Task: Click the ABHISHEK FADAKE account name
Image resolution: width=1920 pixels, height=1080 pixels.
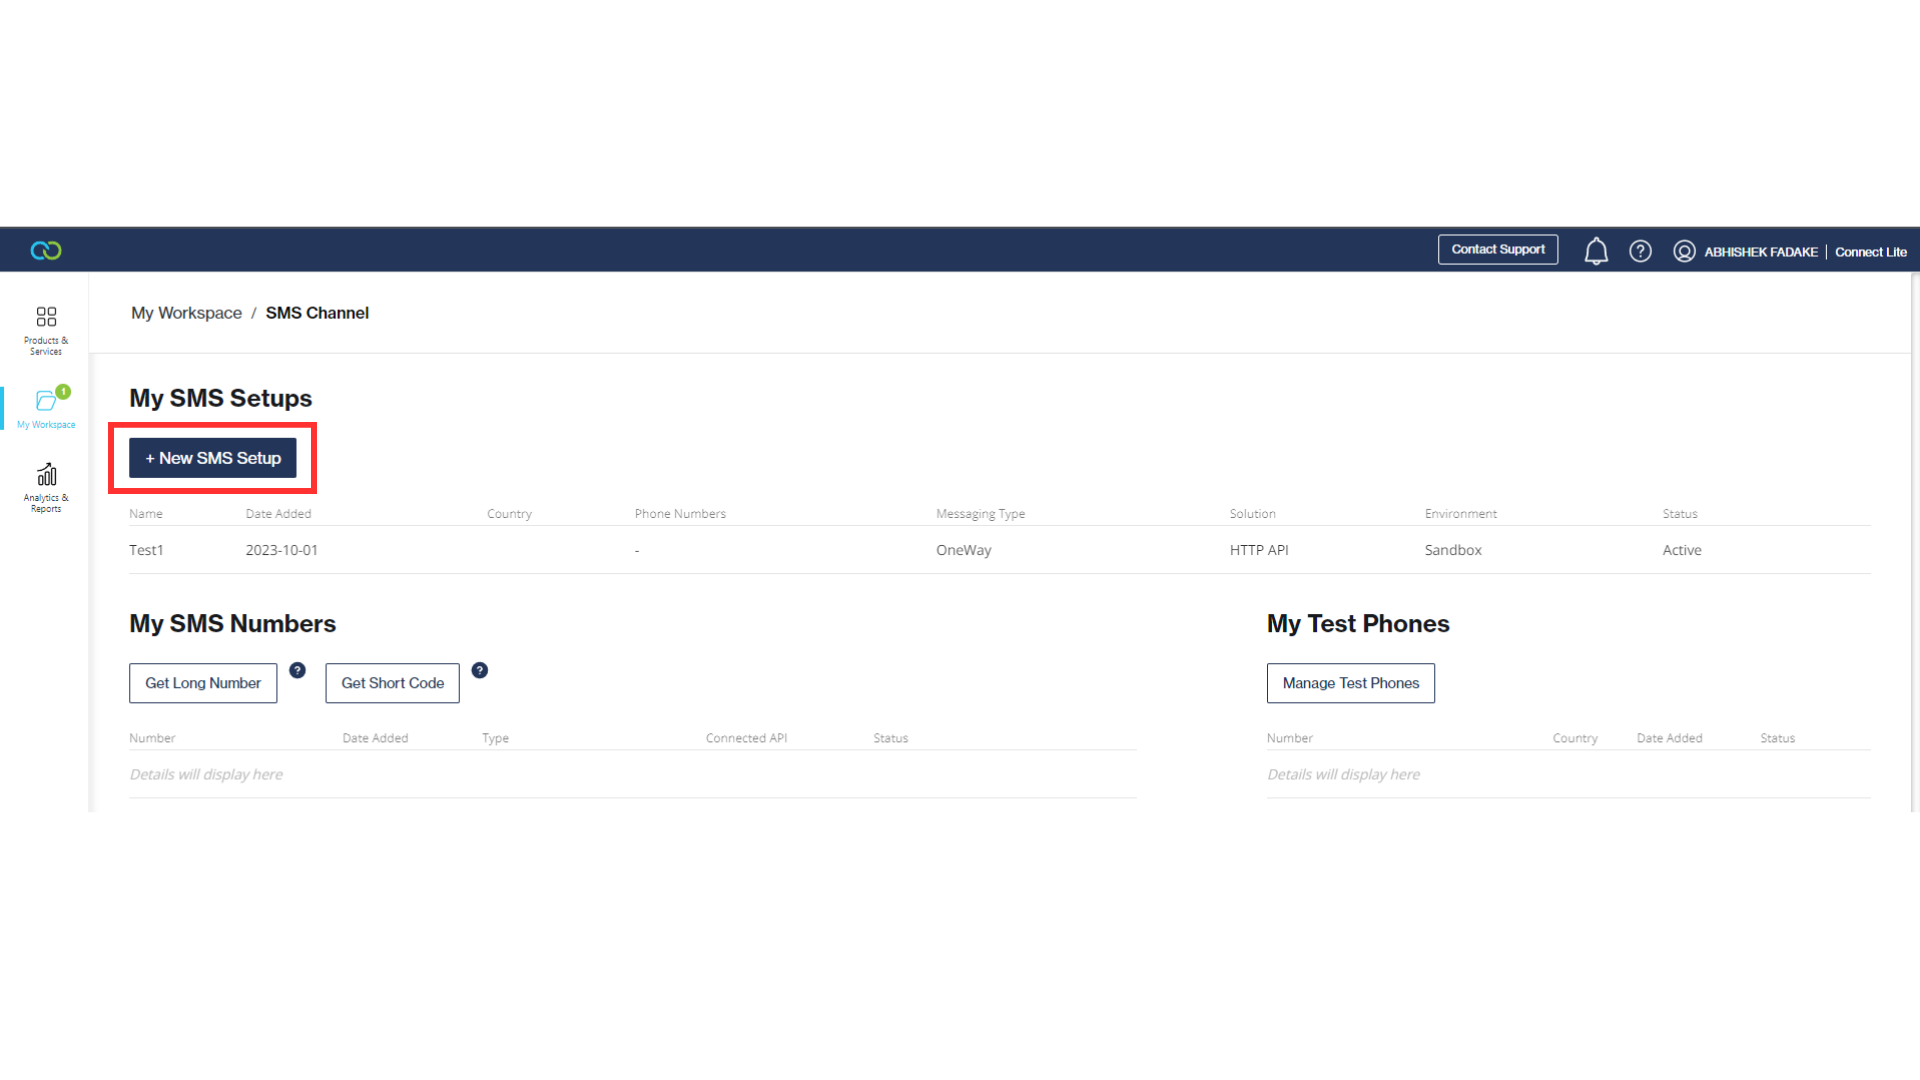Action: click(x=1760, y=252)
